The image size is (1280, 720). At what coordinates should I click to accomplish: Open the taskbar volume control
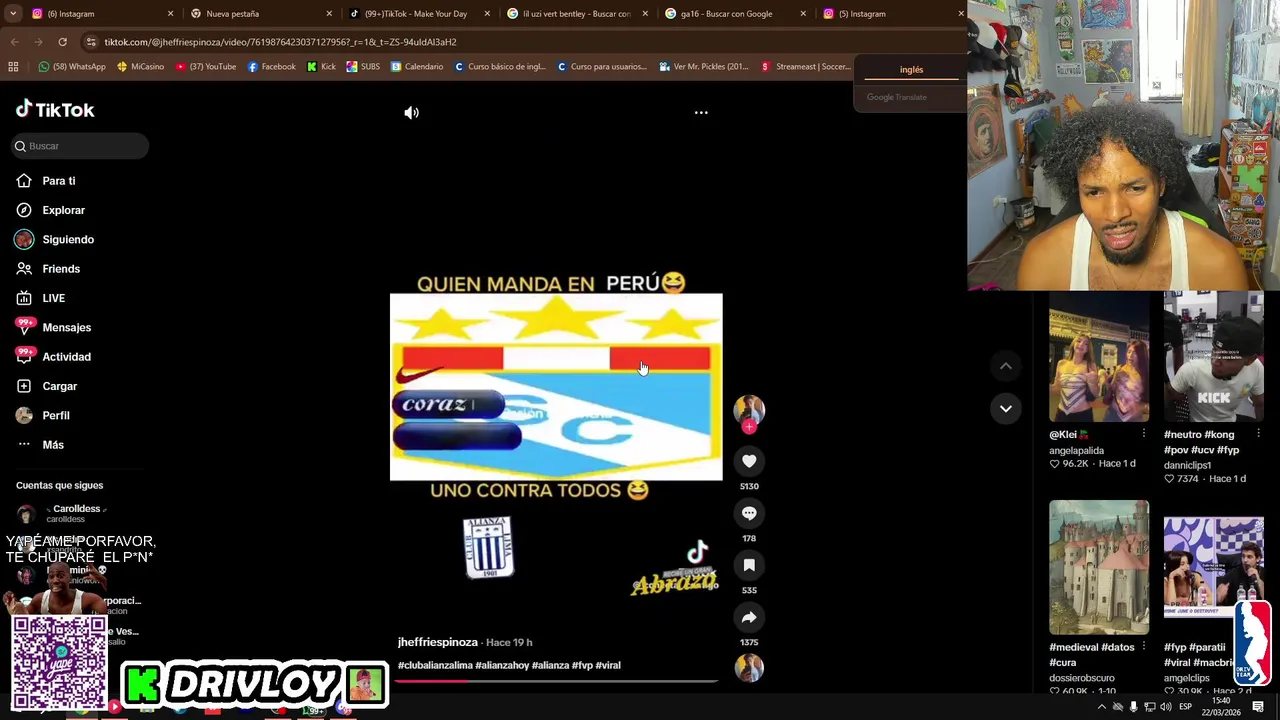point(1165,707)
